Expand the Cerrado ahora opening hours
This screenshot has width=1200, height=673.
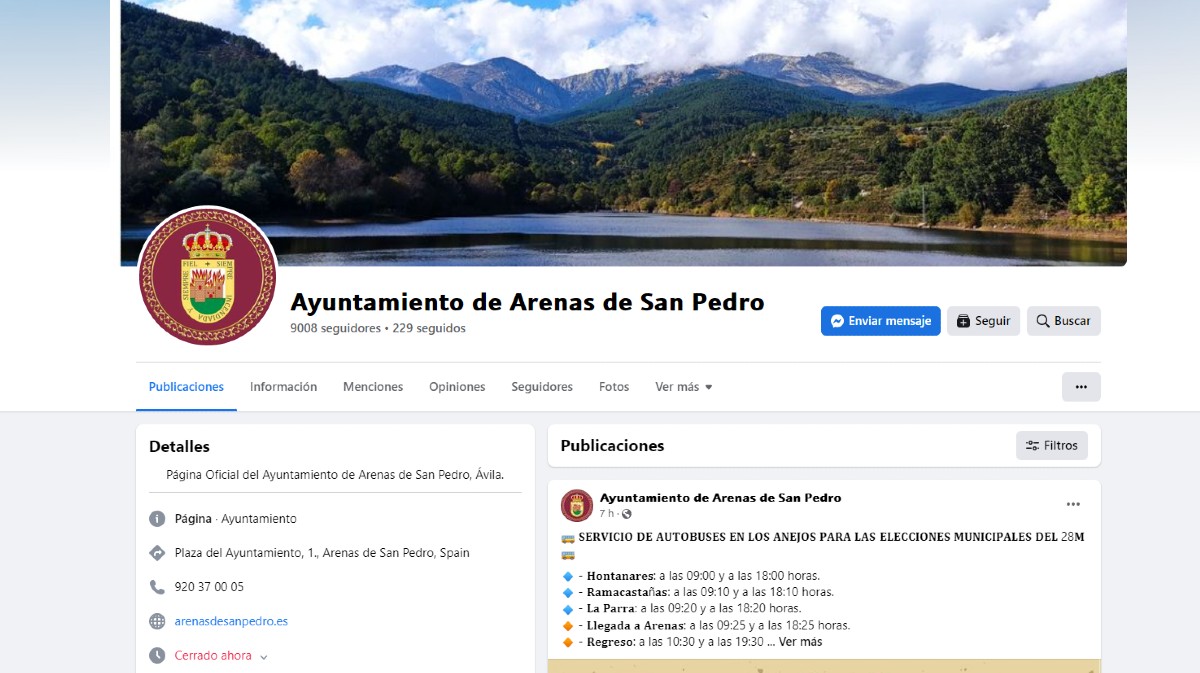tap(221, 656)
